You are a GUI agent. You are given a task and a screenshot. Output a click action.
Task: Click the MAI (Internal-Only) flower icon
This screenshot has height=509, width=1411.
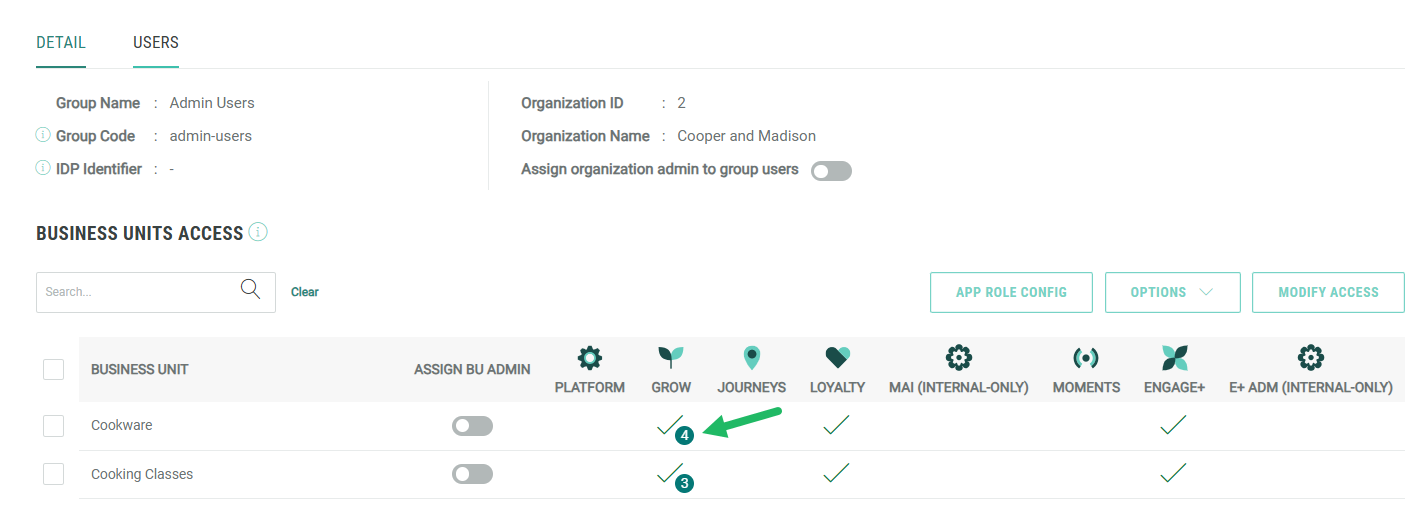(958, 358)
